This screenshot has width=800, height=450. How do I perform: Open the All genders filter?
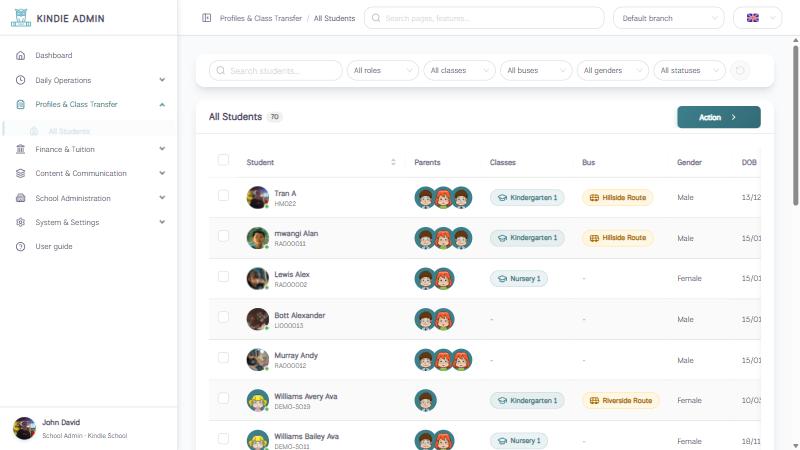click(612, 70)
